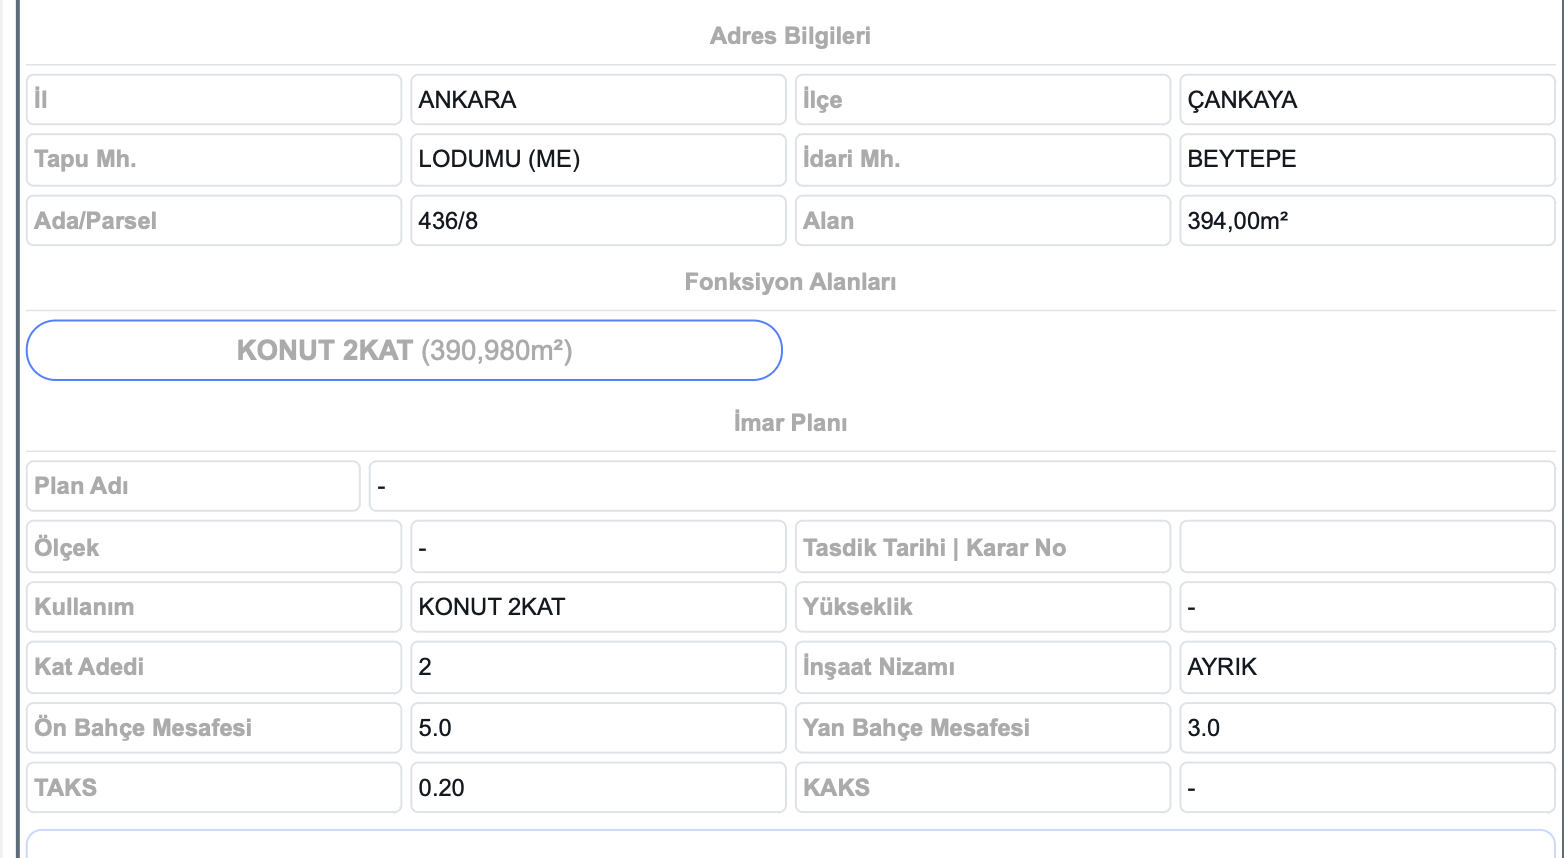
Task: Click the KONUT 2KAT function area button
Action: coord(404,350)
